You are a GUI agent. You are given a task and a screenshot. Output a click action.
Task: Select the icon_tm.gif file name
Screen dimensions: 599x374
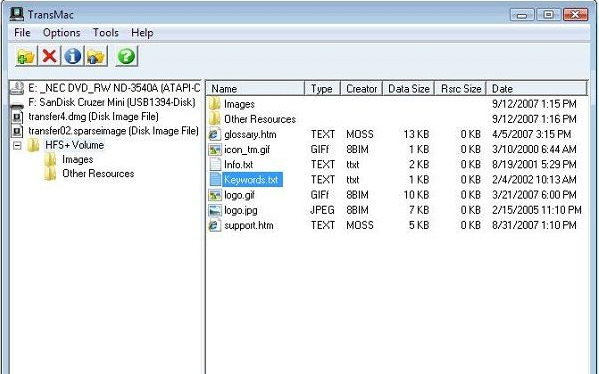point(247,149)
